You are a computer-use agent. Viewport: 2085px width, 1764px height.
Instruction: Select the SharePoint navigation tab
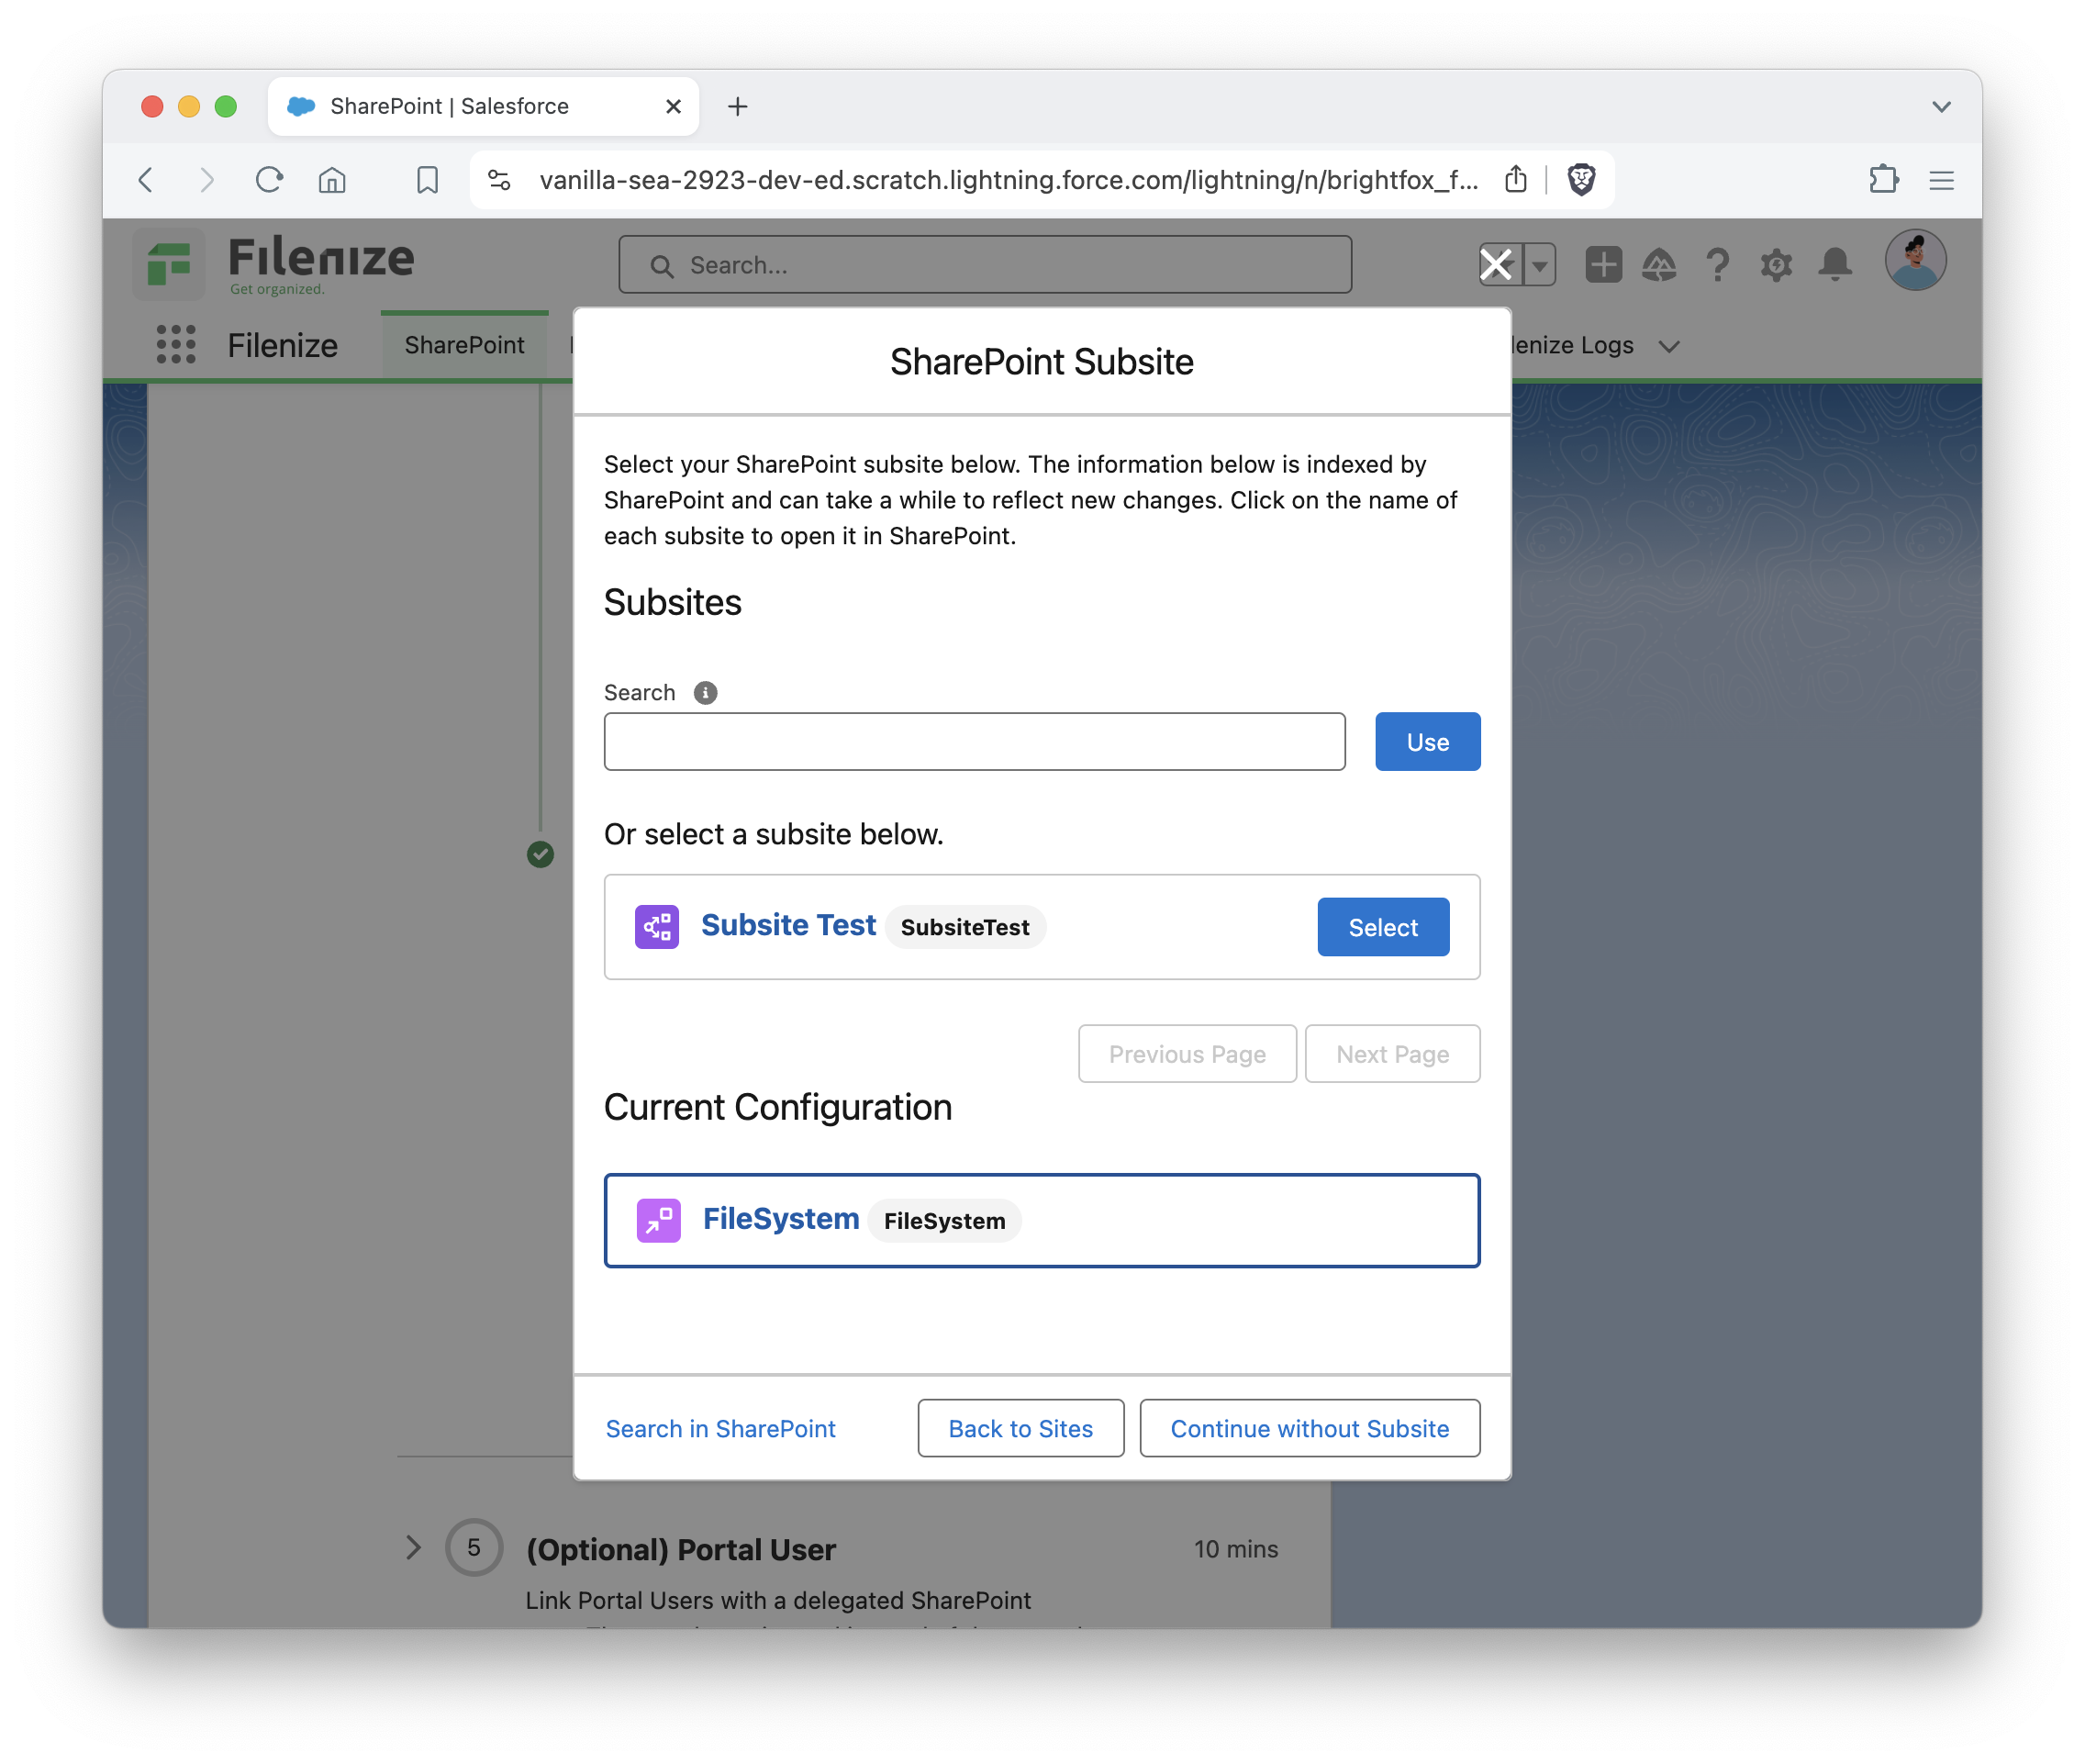[x=464, y=345]
